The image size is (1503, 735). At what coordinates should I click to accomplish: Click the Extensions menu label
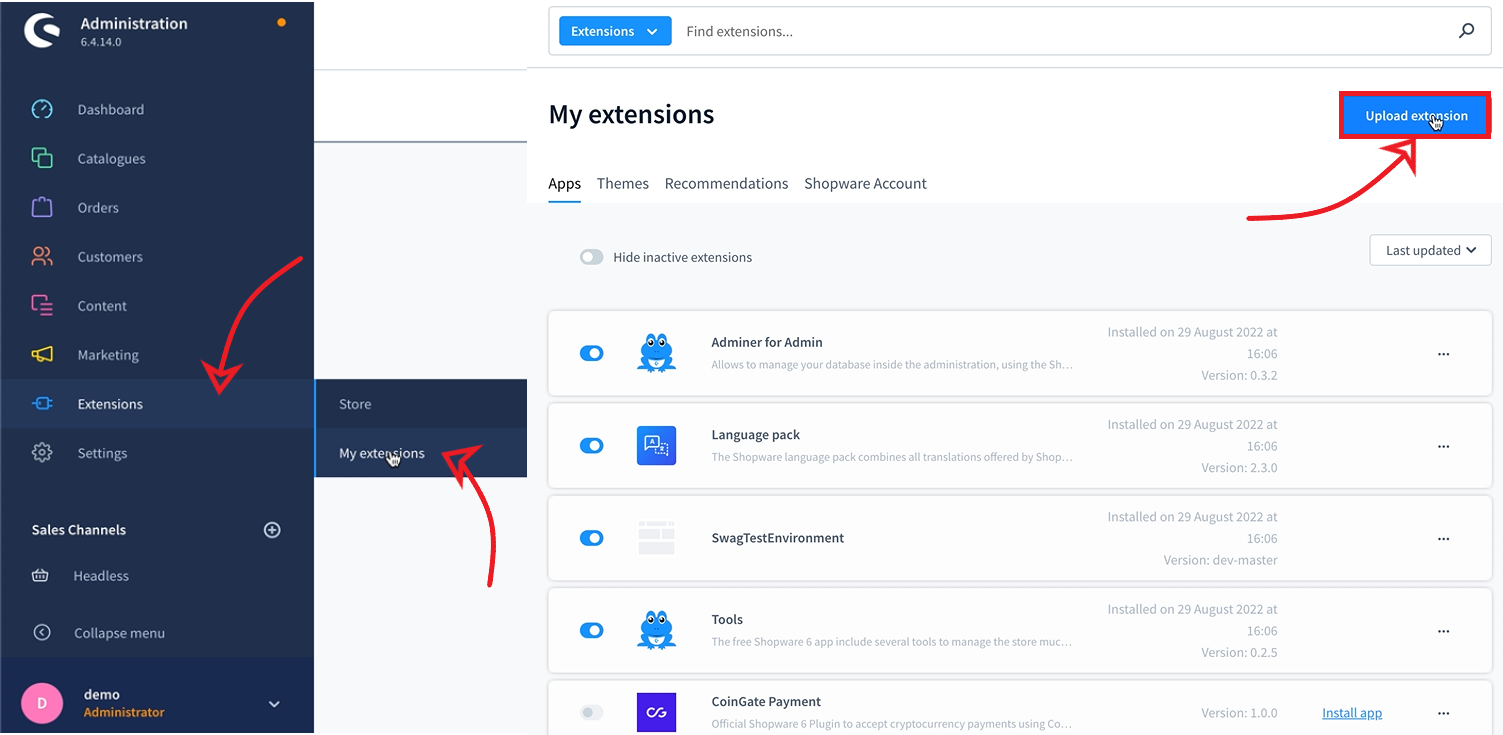[x=110, y=404]
